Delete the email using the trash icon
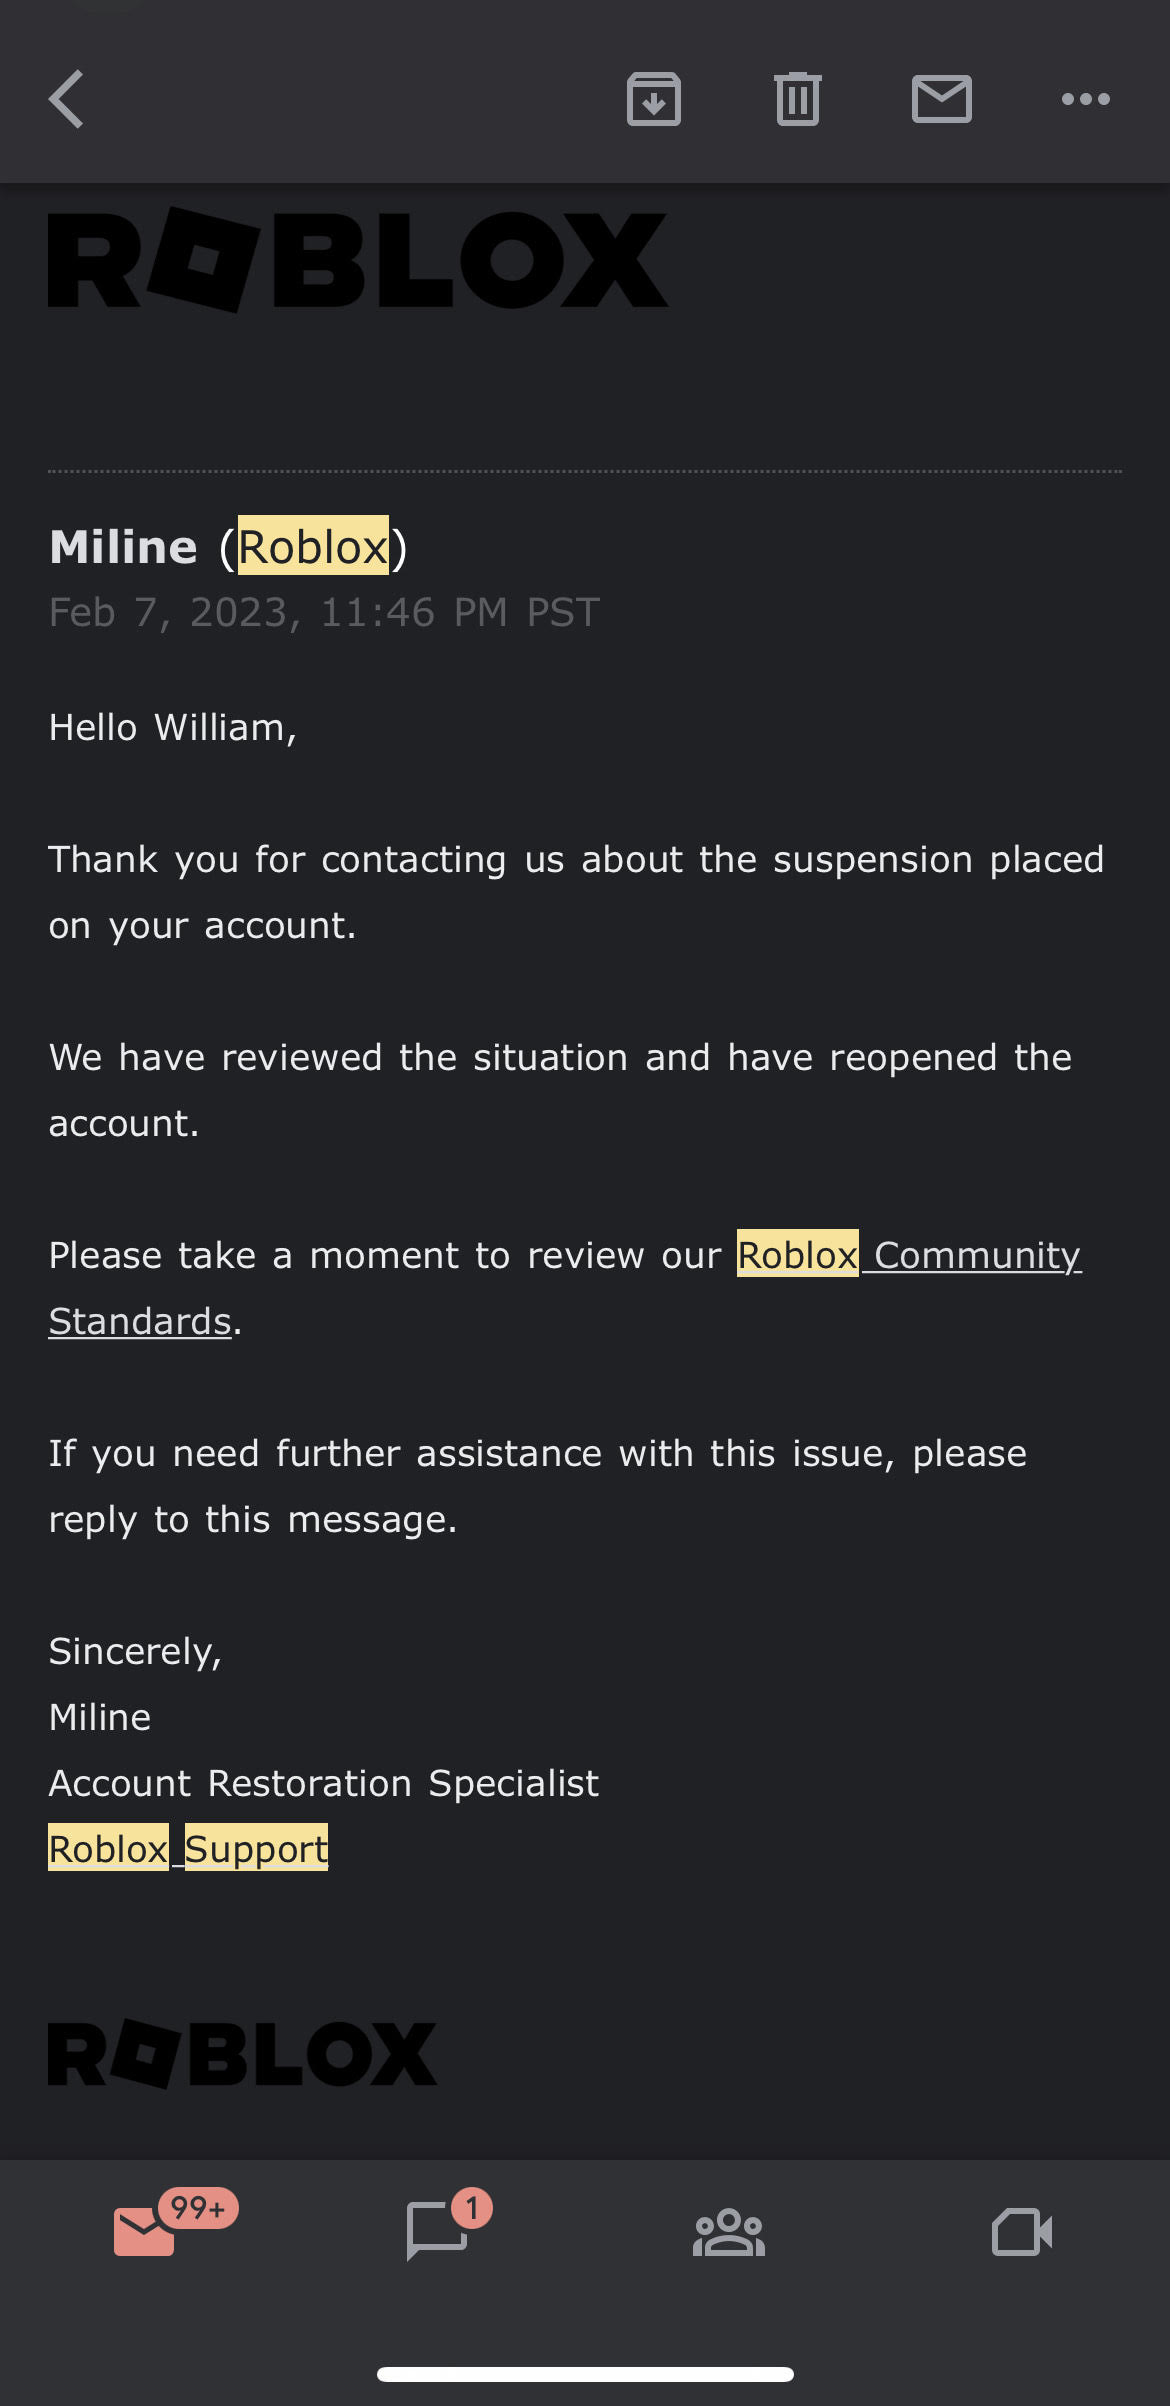 (x=797, y=99)
